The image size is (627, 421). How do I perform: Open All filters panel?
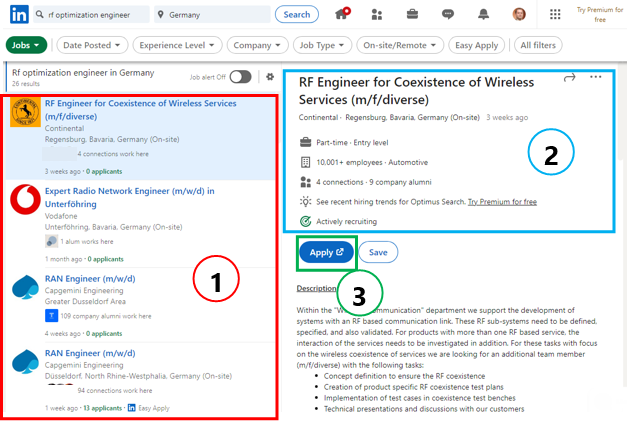(x=538, y=45)
